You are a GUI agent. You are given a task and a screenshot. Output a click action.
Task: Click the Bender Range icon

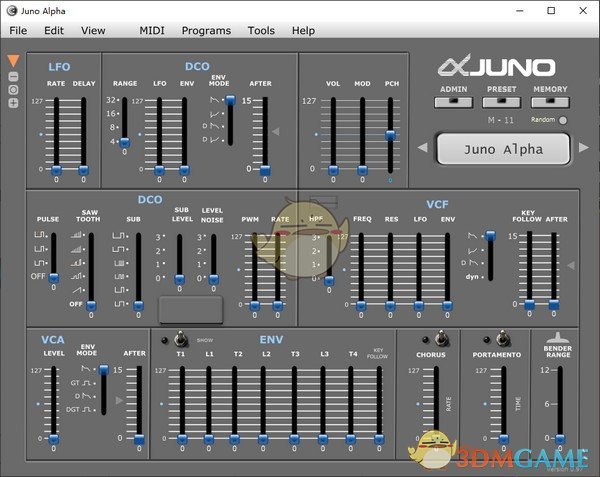(559, 340)
